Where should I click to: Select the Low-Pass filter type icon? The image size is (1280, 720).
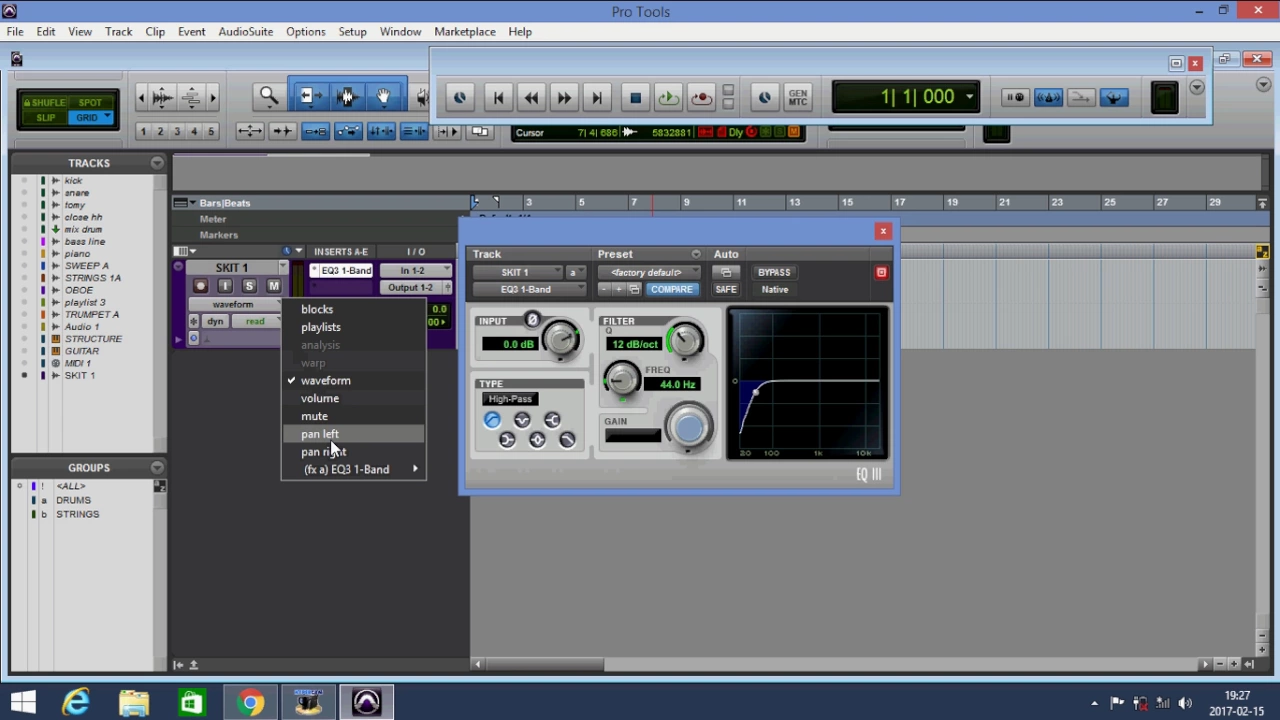pos(567,440)
